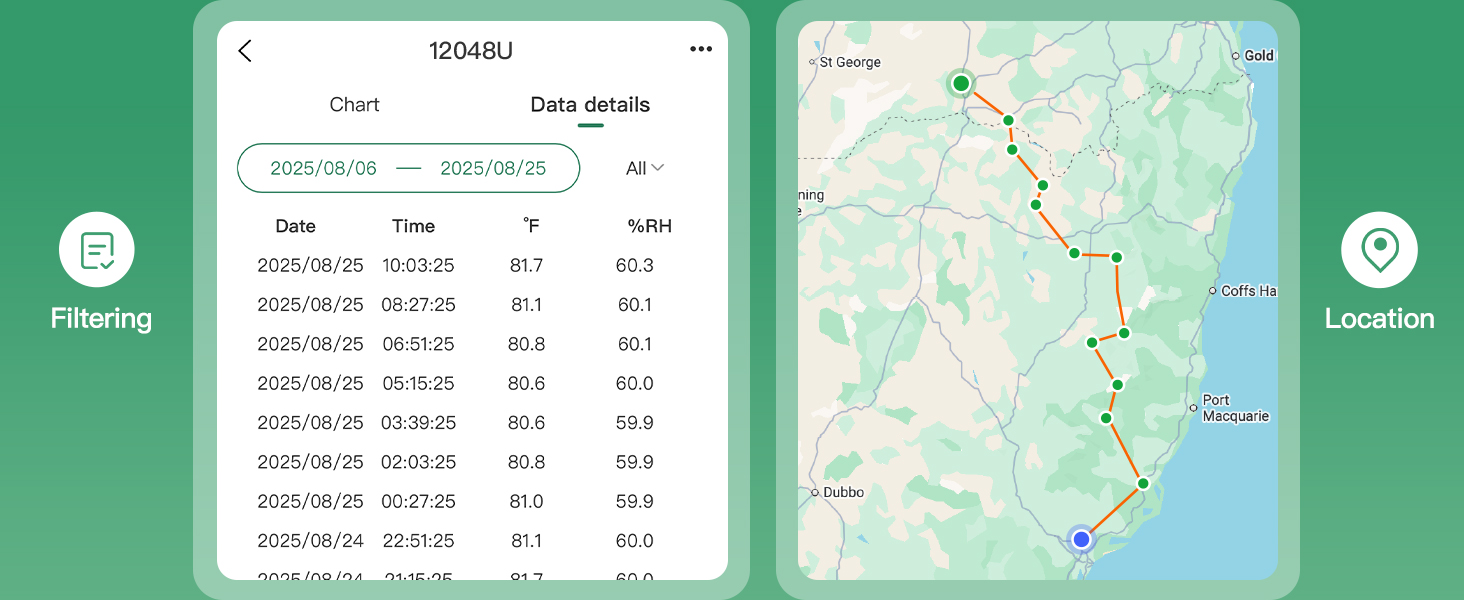Set end date 2025/08/25 field

click(x=493, y=168)
